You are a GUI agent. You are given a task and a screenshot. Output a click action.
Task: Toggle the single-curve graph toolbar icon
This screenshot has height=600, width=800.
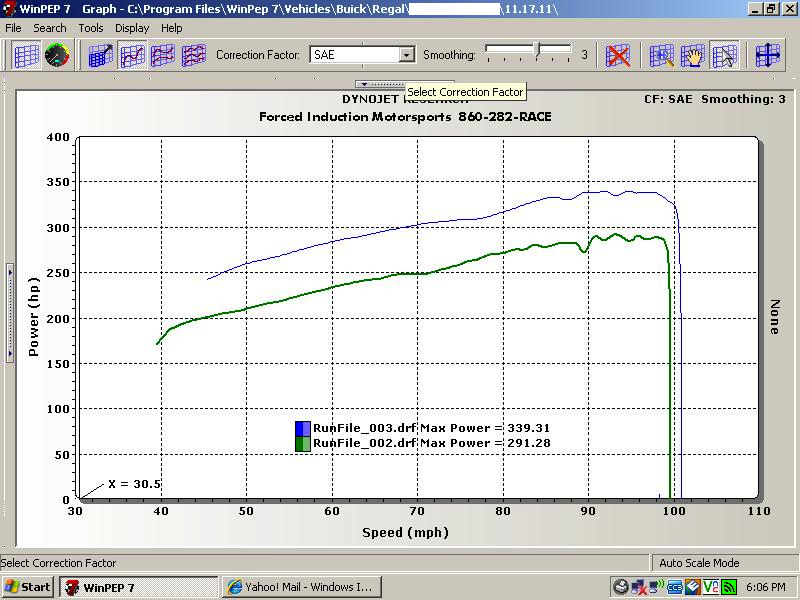pyautogui.click(x=132, y=55)
